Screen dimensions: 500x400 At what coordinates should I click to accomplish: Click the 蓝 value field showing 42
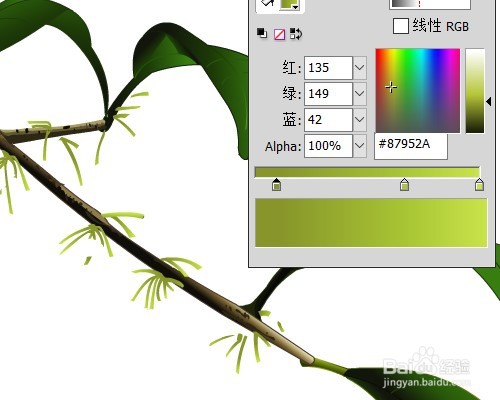328,120
